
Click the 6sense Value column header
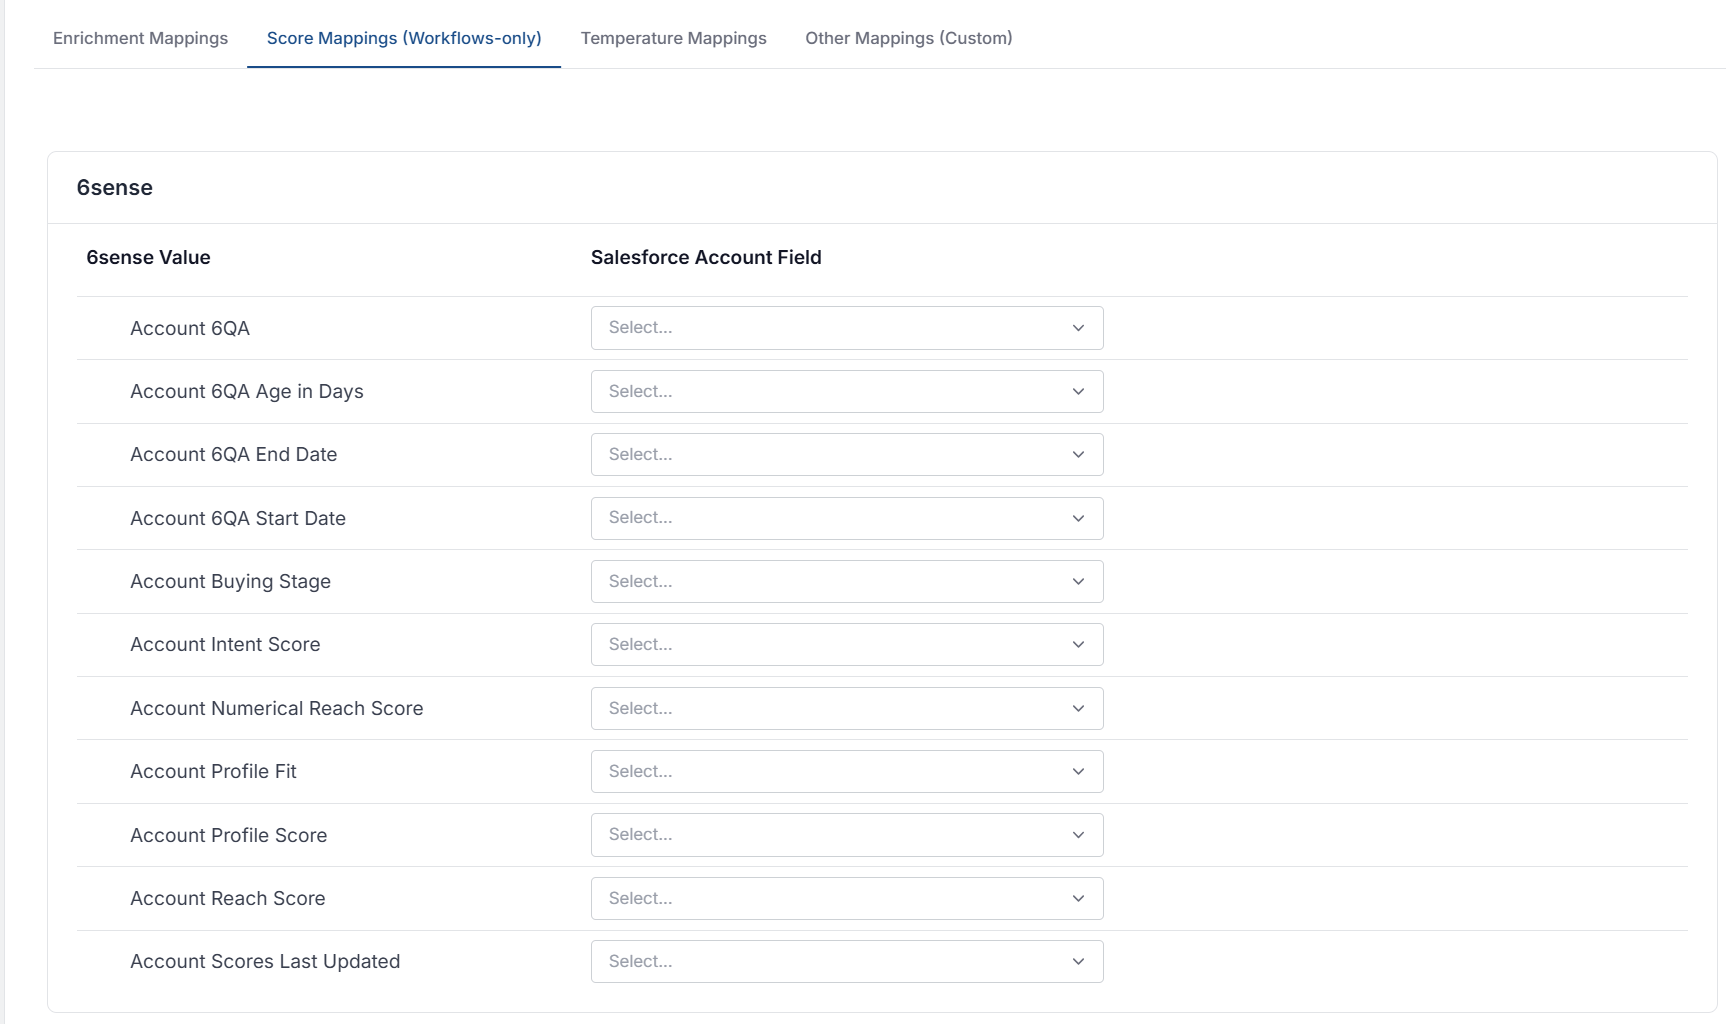click(x=148, y=257)
